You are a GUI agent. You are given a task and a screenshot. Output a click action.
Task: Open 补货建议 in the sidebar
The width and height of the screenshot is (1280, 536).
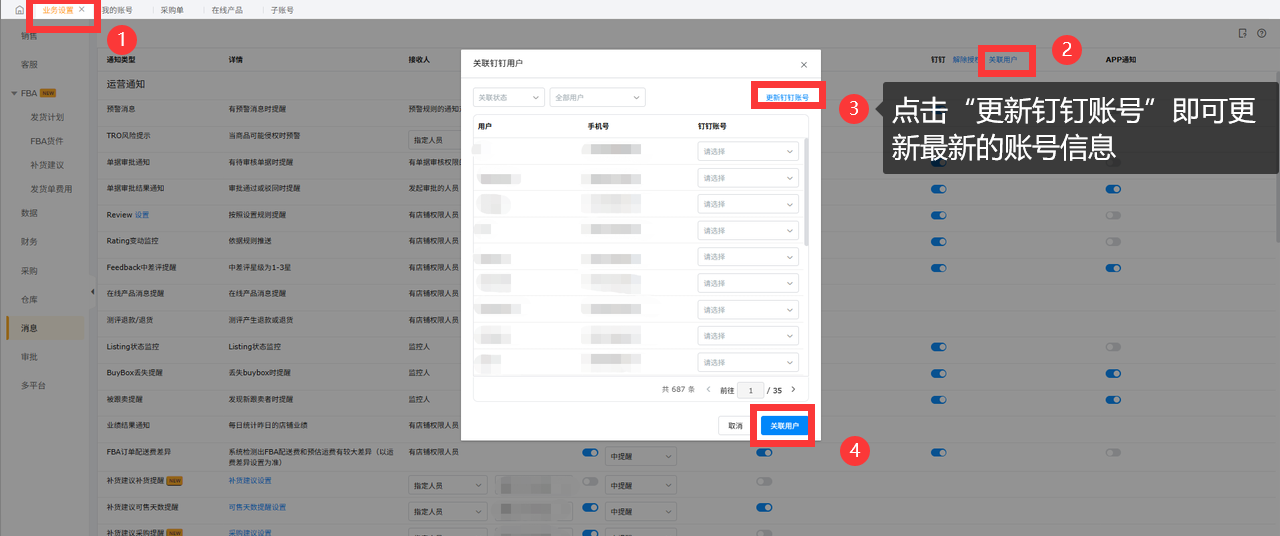(x=46, y=165)
